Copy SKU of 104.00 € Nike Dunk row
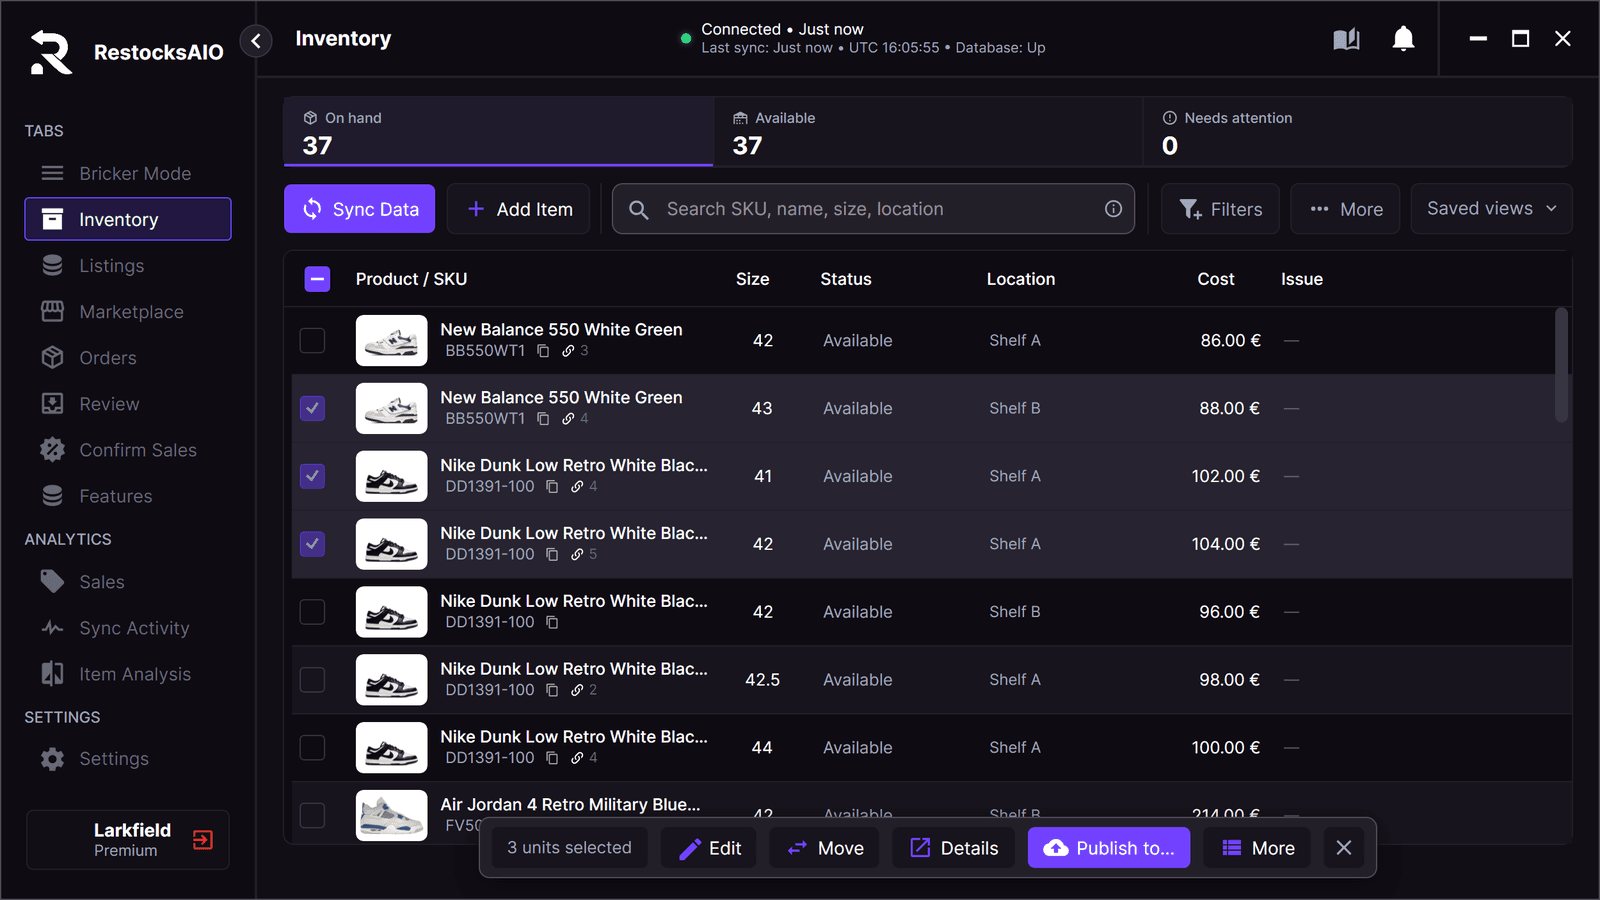Image resolution: width=1600 pixels, height=900 pixels. click(x=552, y=554)
